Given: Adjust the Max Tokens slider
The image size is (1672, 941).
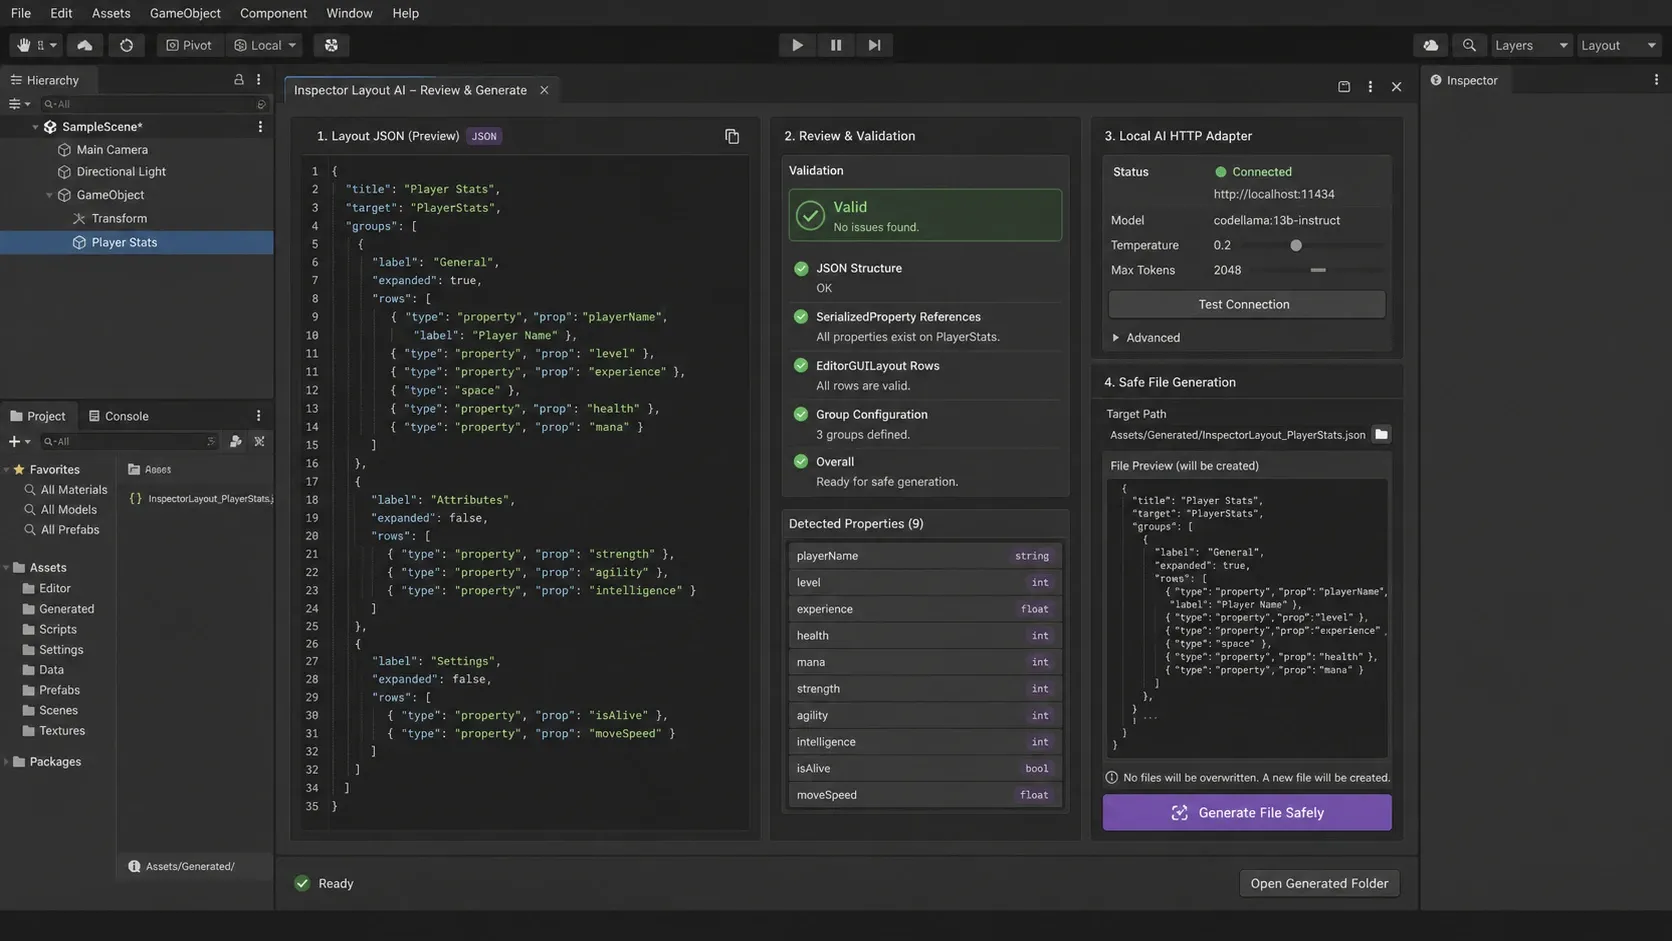Looking at the screenshot, I should pyautogui.click(x=1318, y=270).
